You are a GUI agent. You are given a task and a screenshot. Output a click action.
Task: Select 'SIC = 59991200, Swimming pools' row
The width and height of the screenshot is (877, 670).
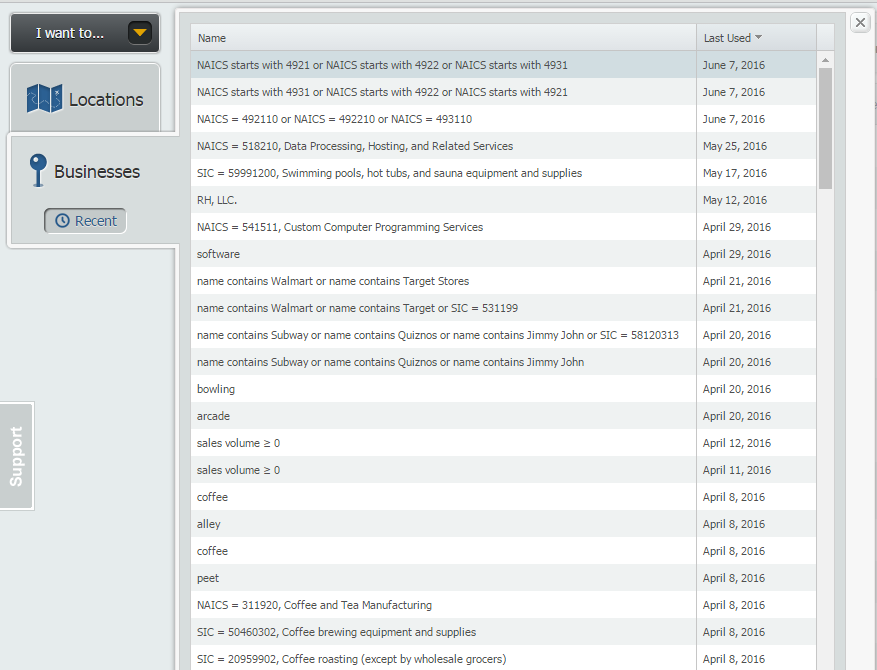pos(503,173)
